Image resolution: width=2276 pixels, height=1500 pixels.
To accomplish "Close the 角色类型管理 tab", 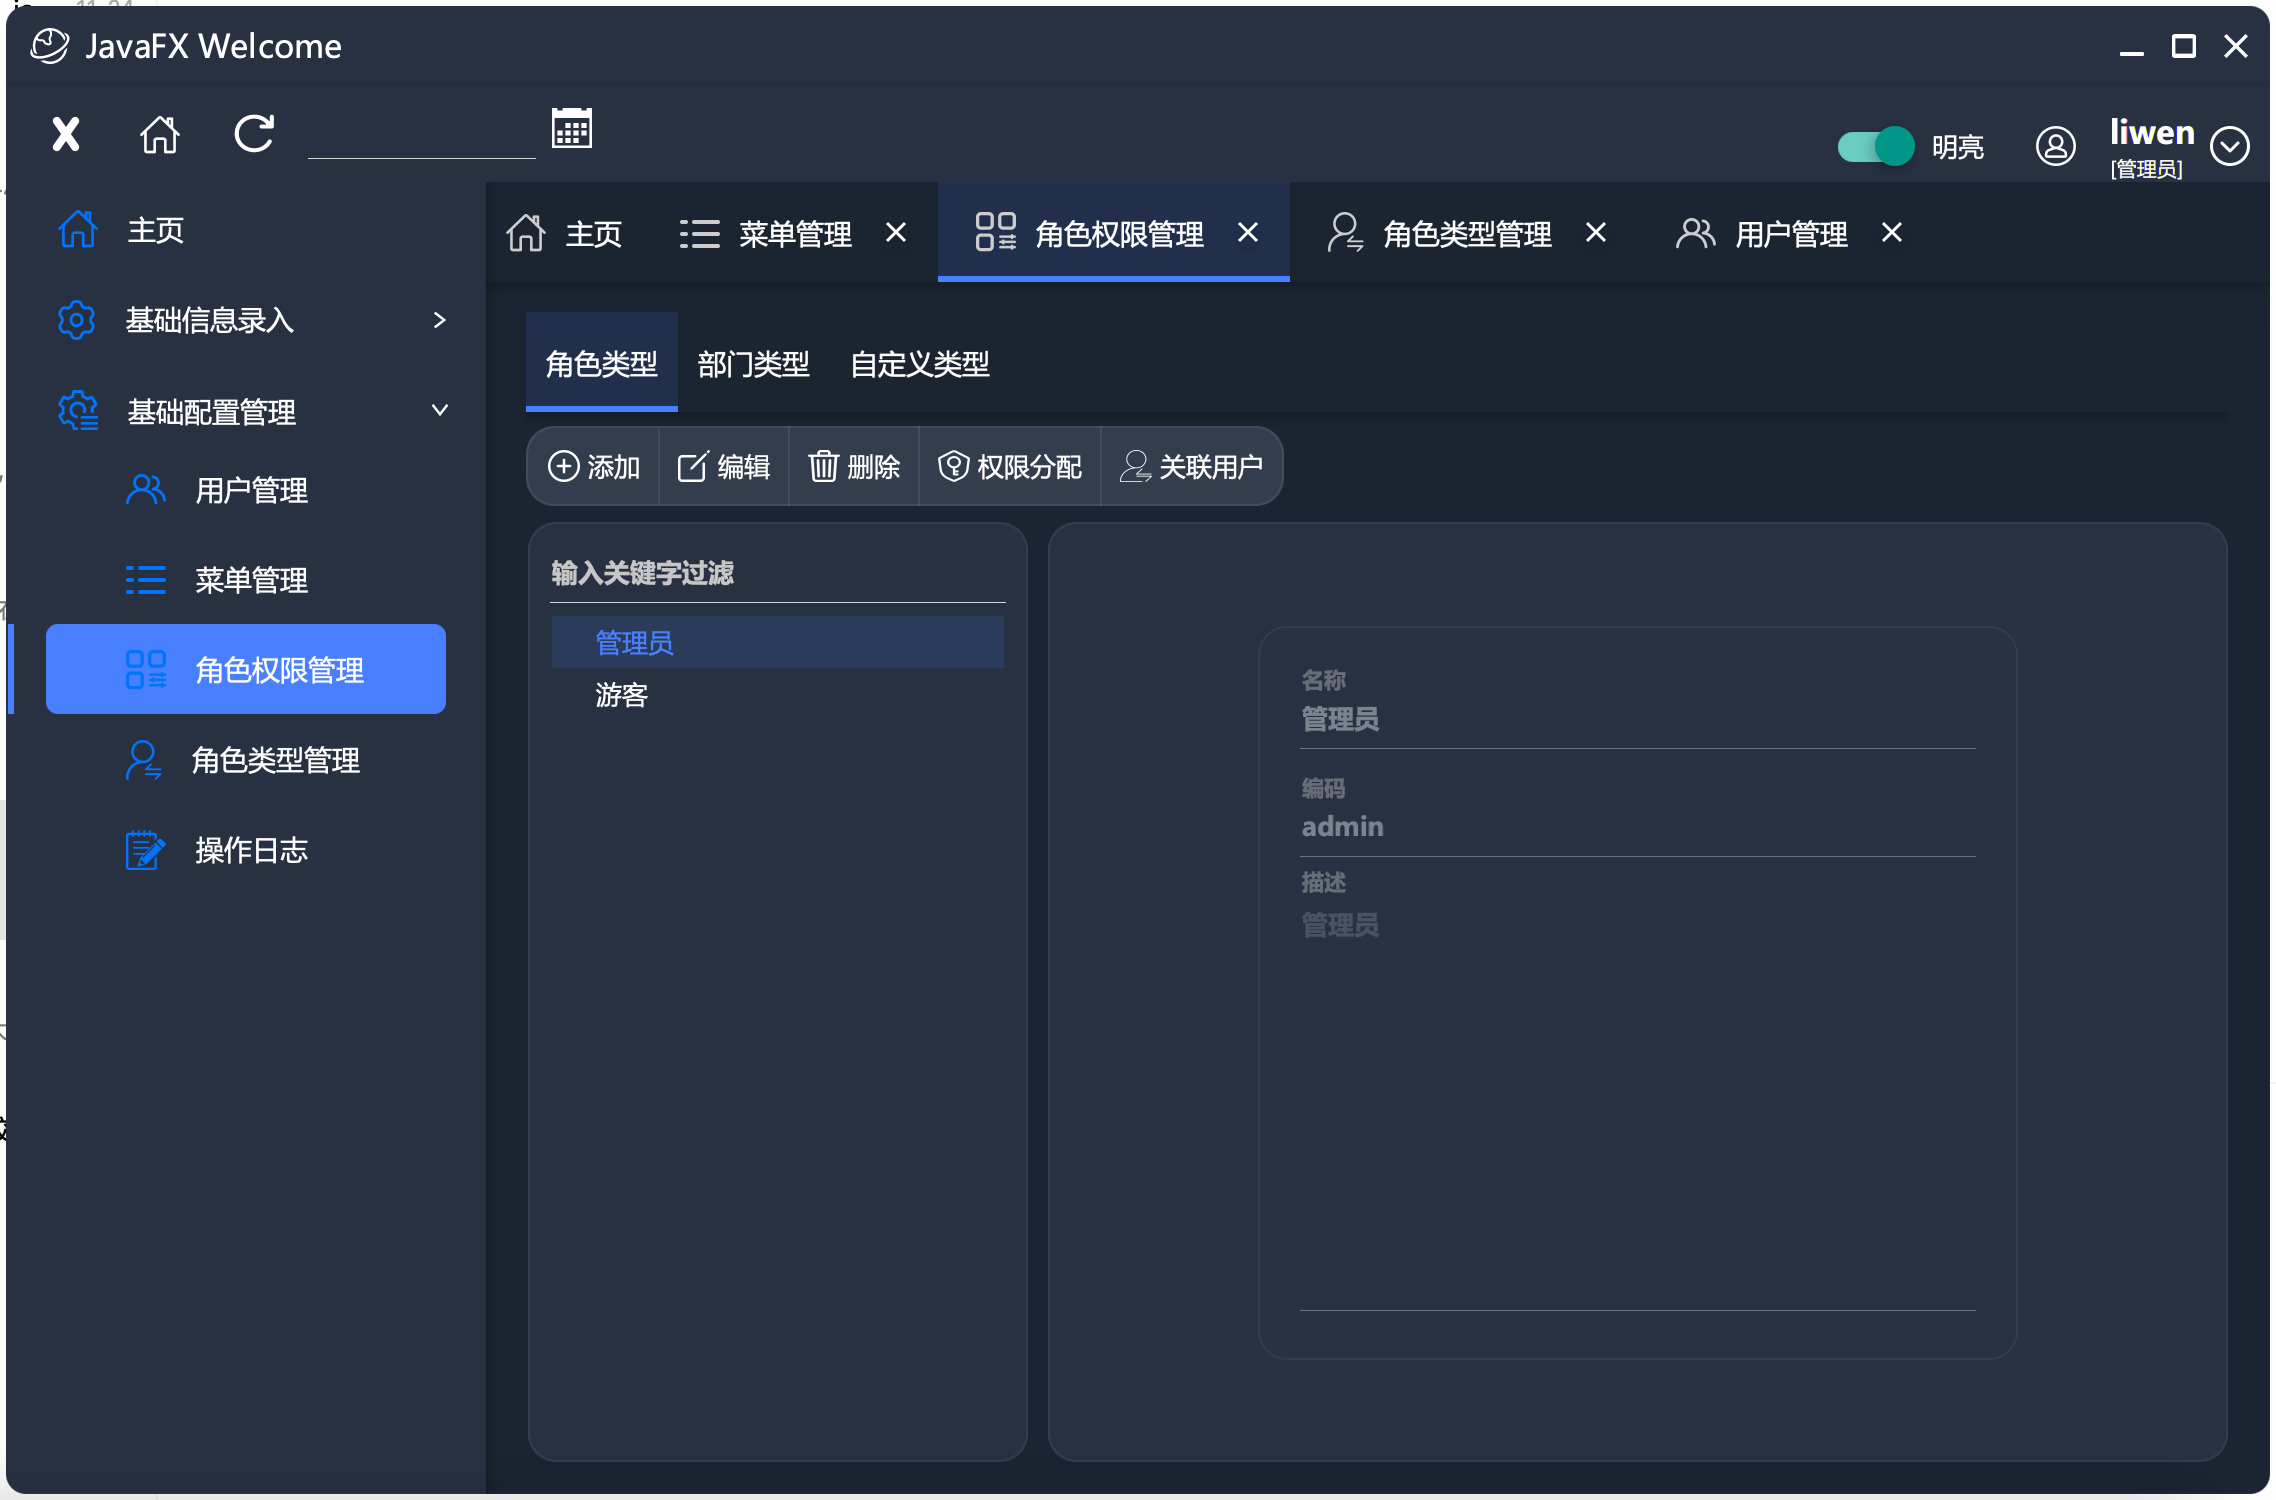I will [1596, 233].
